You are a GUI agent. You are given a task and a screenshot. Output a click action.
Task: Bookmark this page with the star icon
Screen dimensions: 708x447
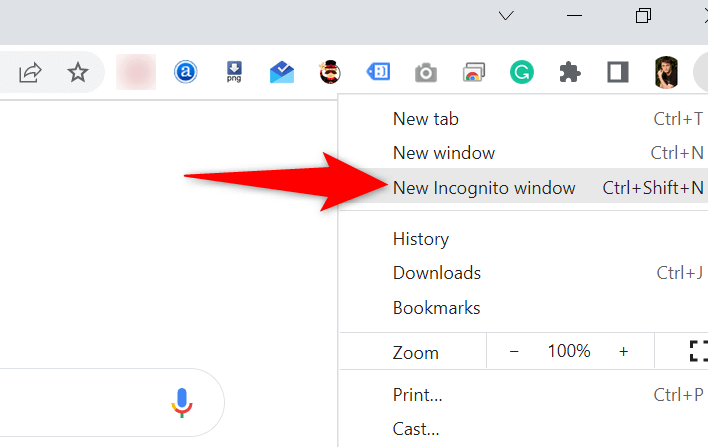click(77, 72)
